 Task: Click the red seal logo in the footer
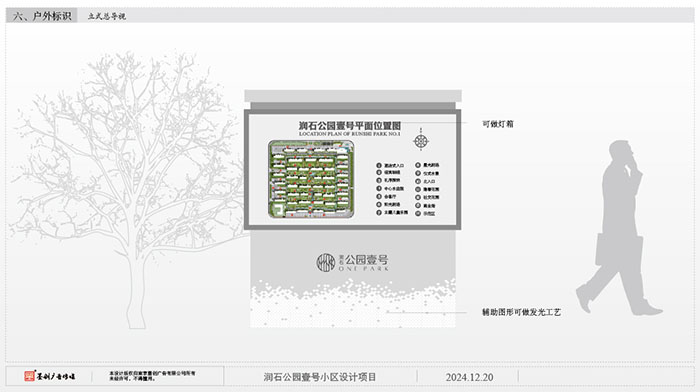pyautogui.click(x=29, y=376)
